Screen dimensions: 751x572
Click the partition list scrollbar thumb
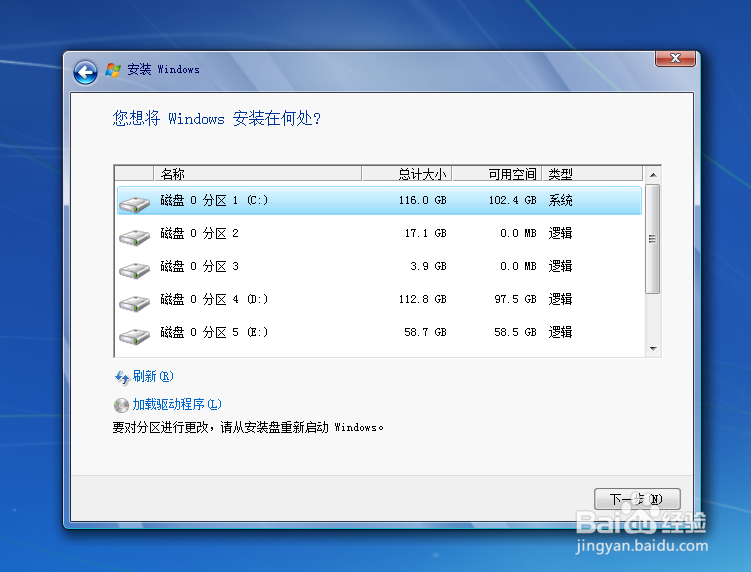click(652, 239)
